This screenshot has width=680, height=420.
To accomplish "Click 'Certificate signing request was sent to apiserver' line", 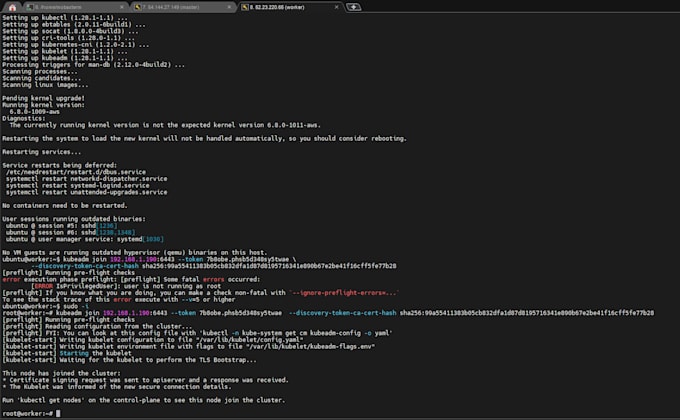I will (x=145, y=380).
